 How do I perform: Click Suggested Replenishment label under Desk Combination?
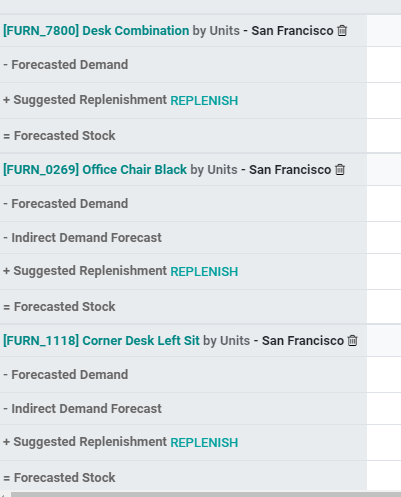(x=85, y=100)
